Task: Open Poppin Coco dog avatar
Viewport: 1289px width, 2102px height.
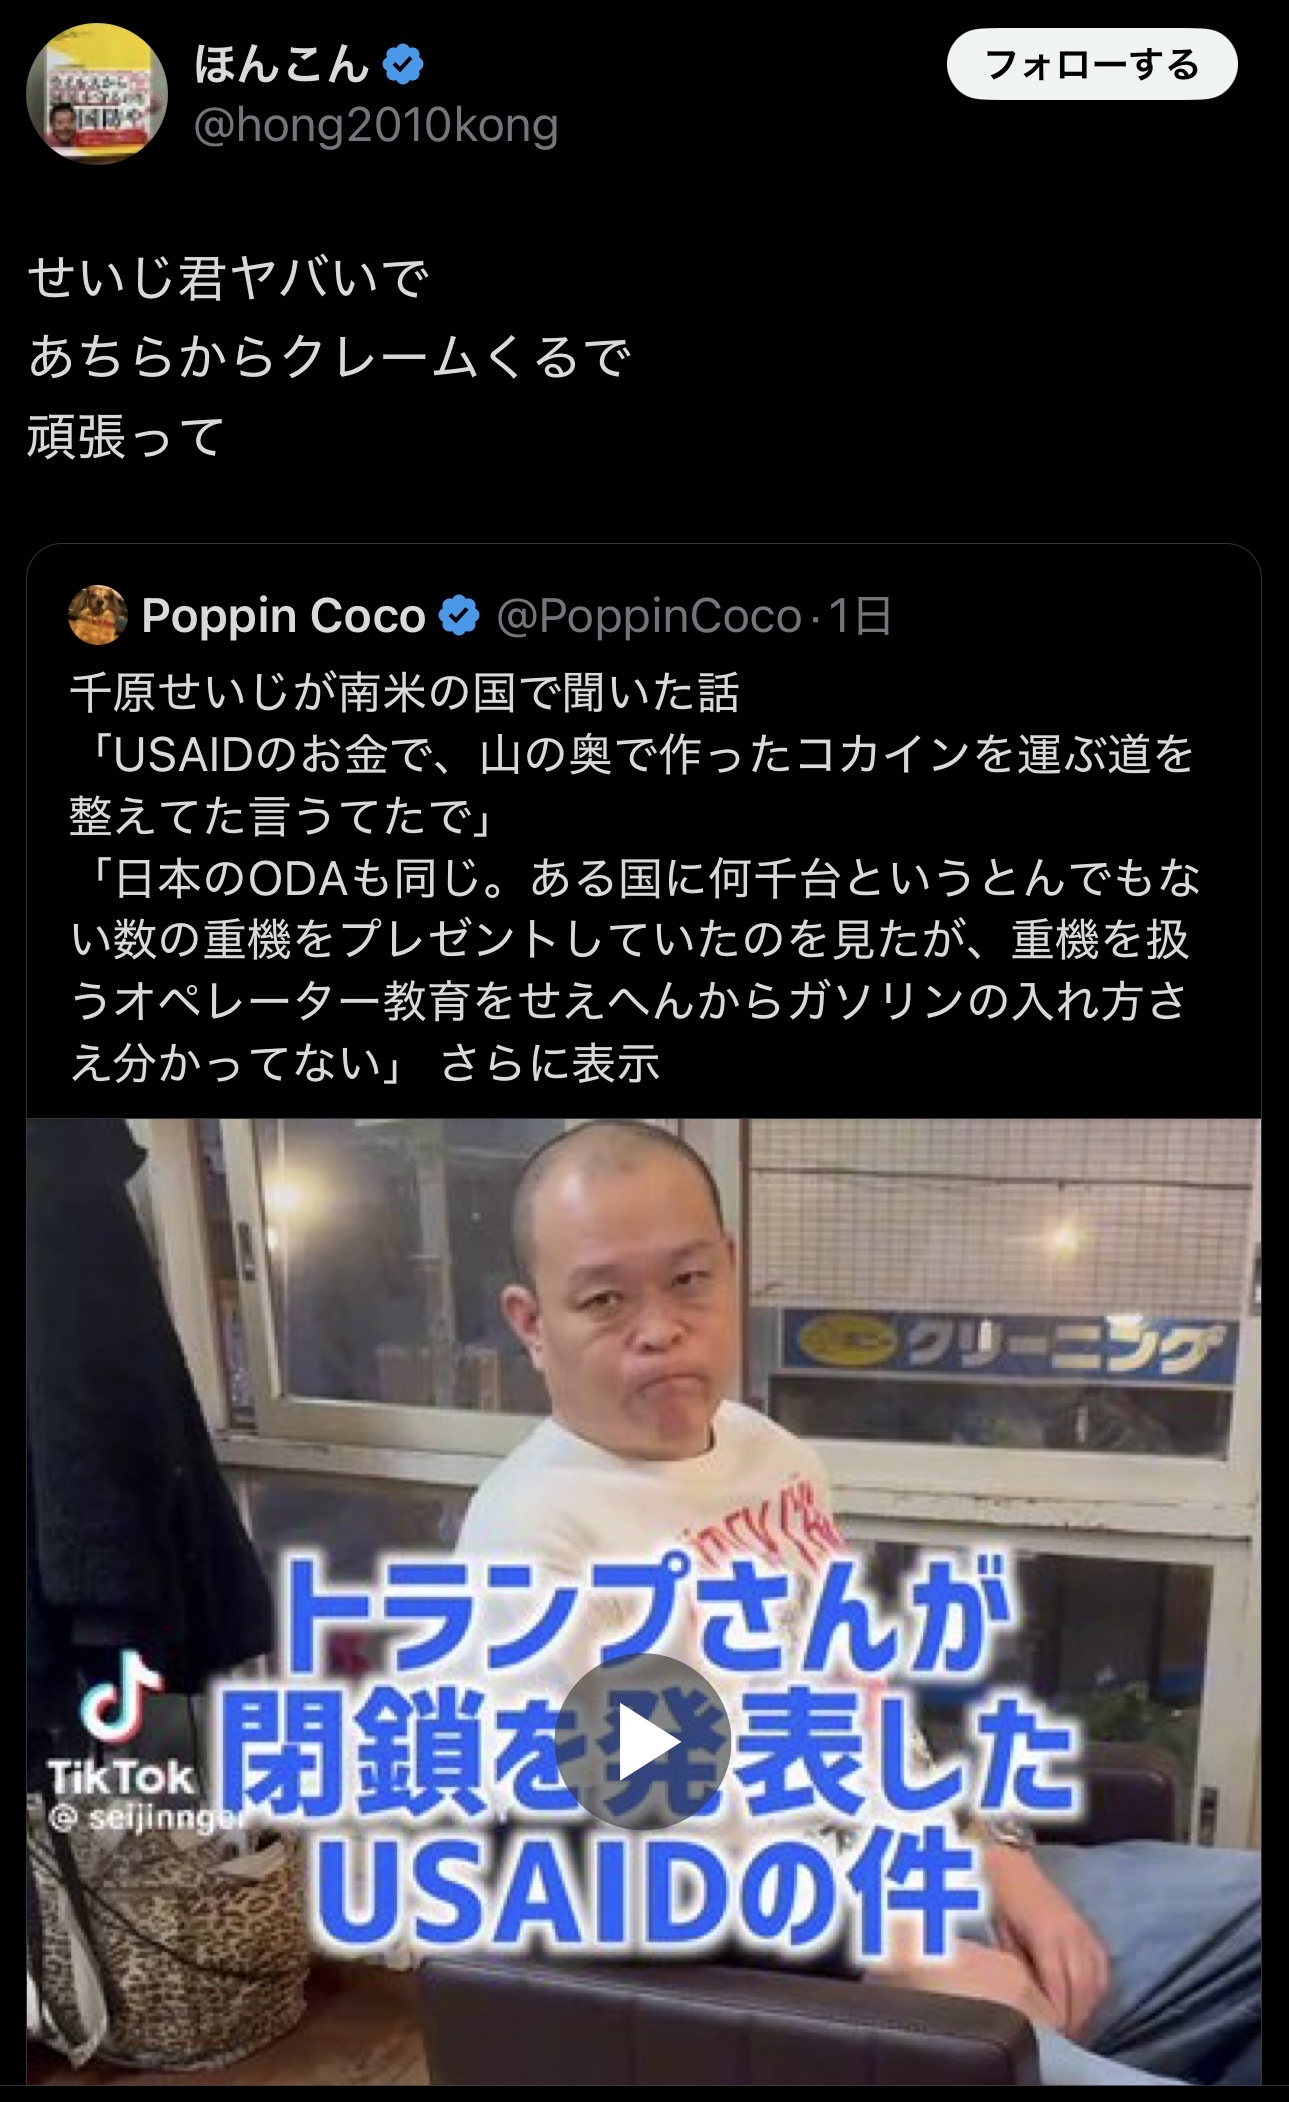Action: (98, 615)
